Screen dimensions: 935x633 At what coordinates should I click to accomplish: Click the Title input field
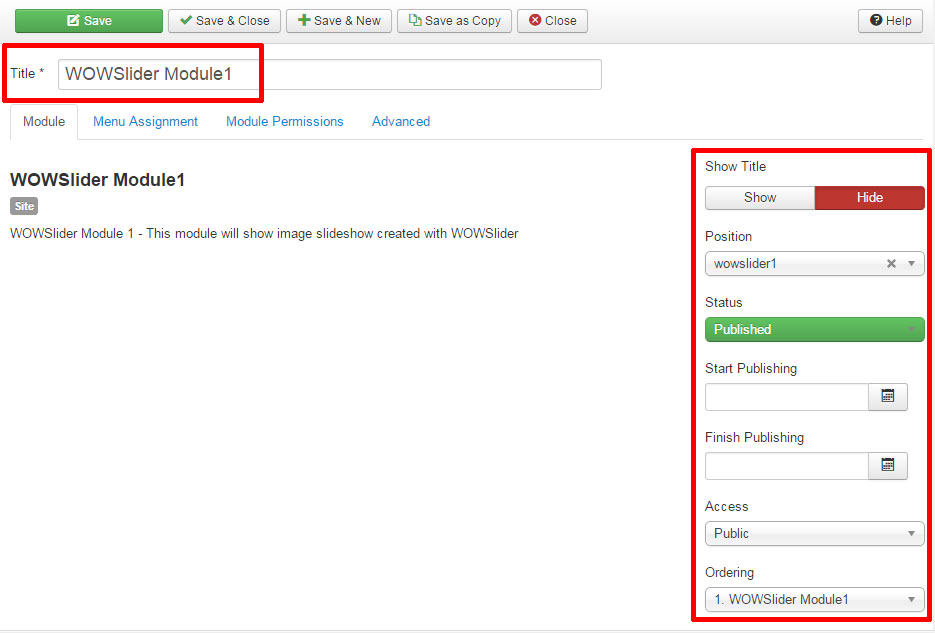tap(330, 75)
